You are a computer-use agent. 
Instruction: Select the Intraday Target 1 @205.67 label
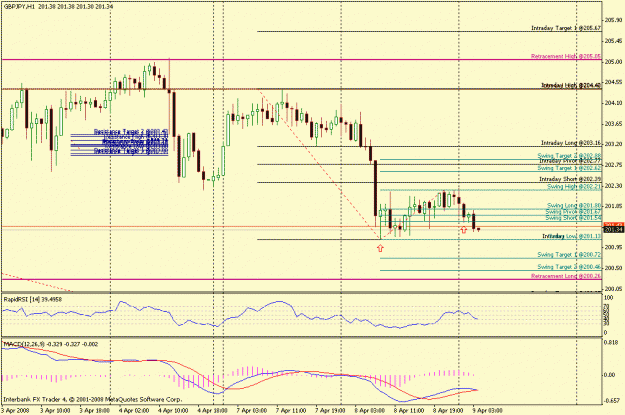tap(566, 28)
